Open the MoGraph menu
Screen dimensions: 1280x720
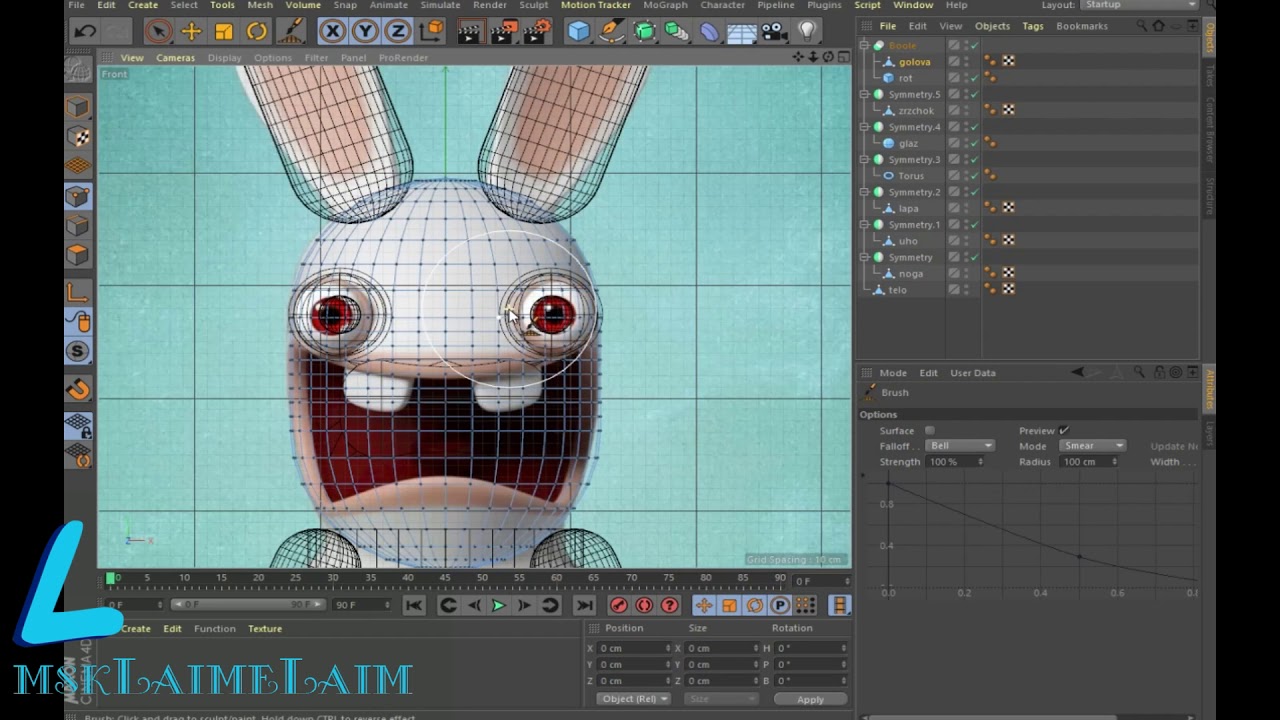[x=665, y=5]
